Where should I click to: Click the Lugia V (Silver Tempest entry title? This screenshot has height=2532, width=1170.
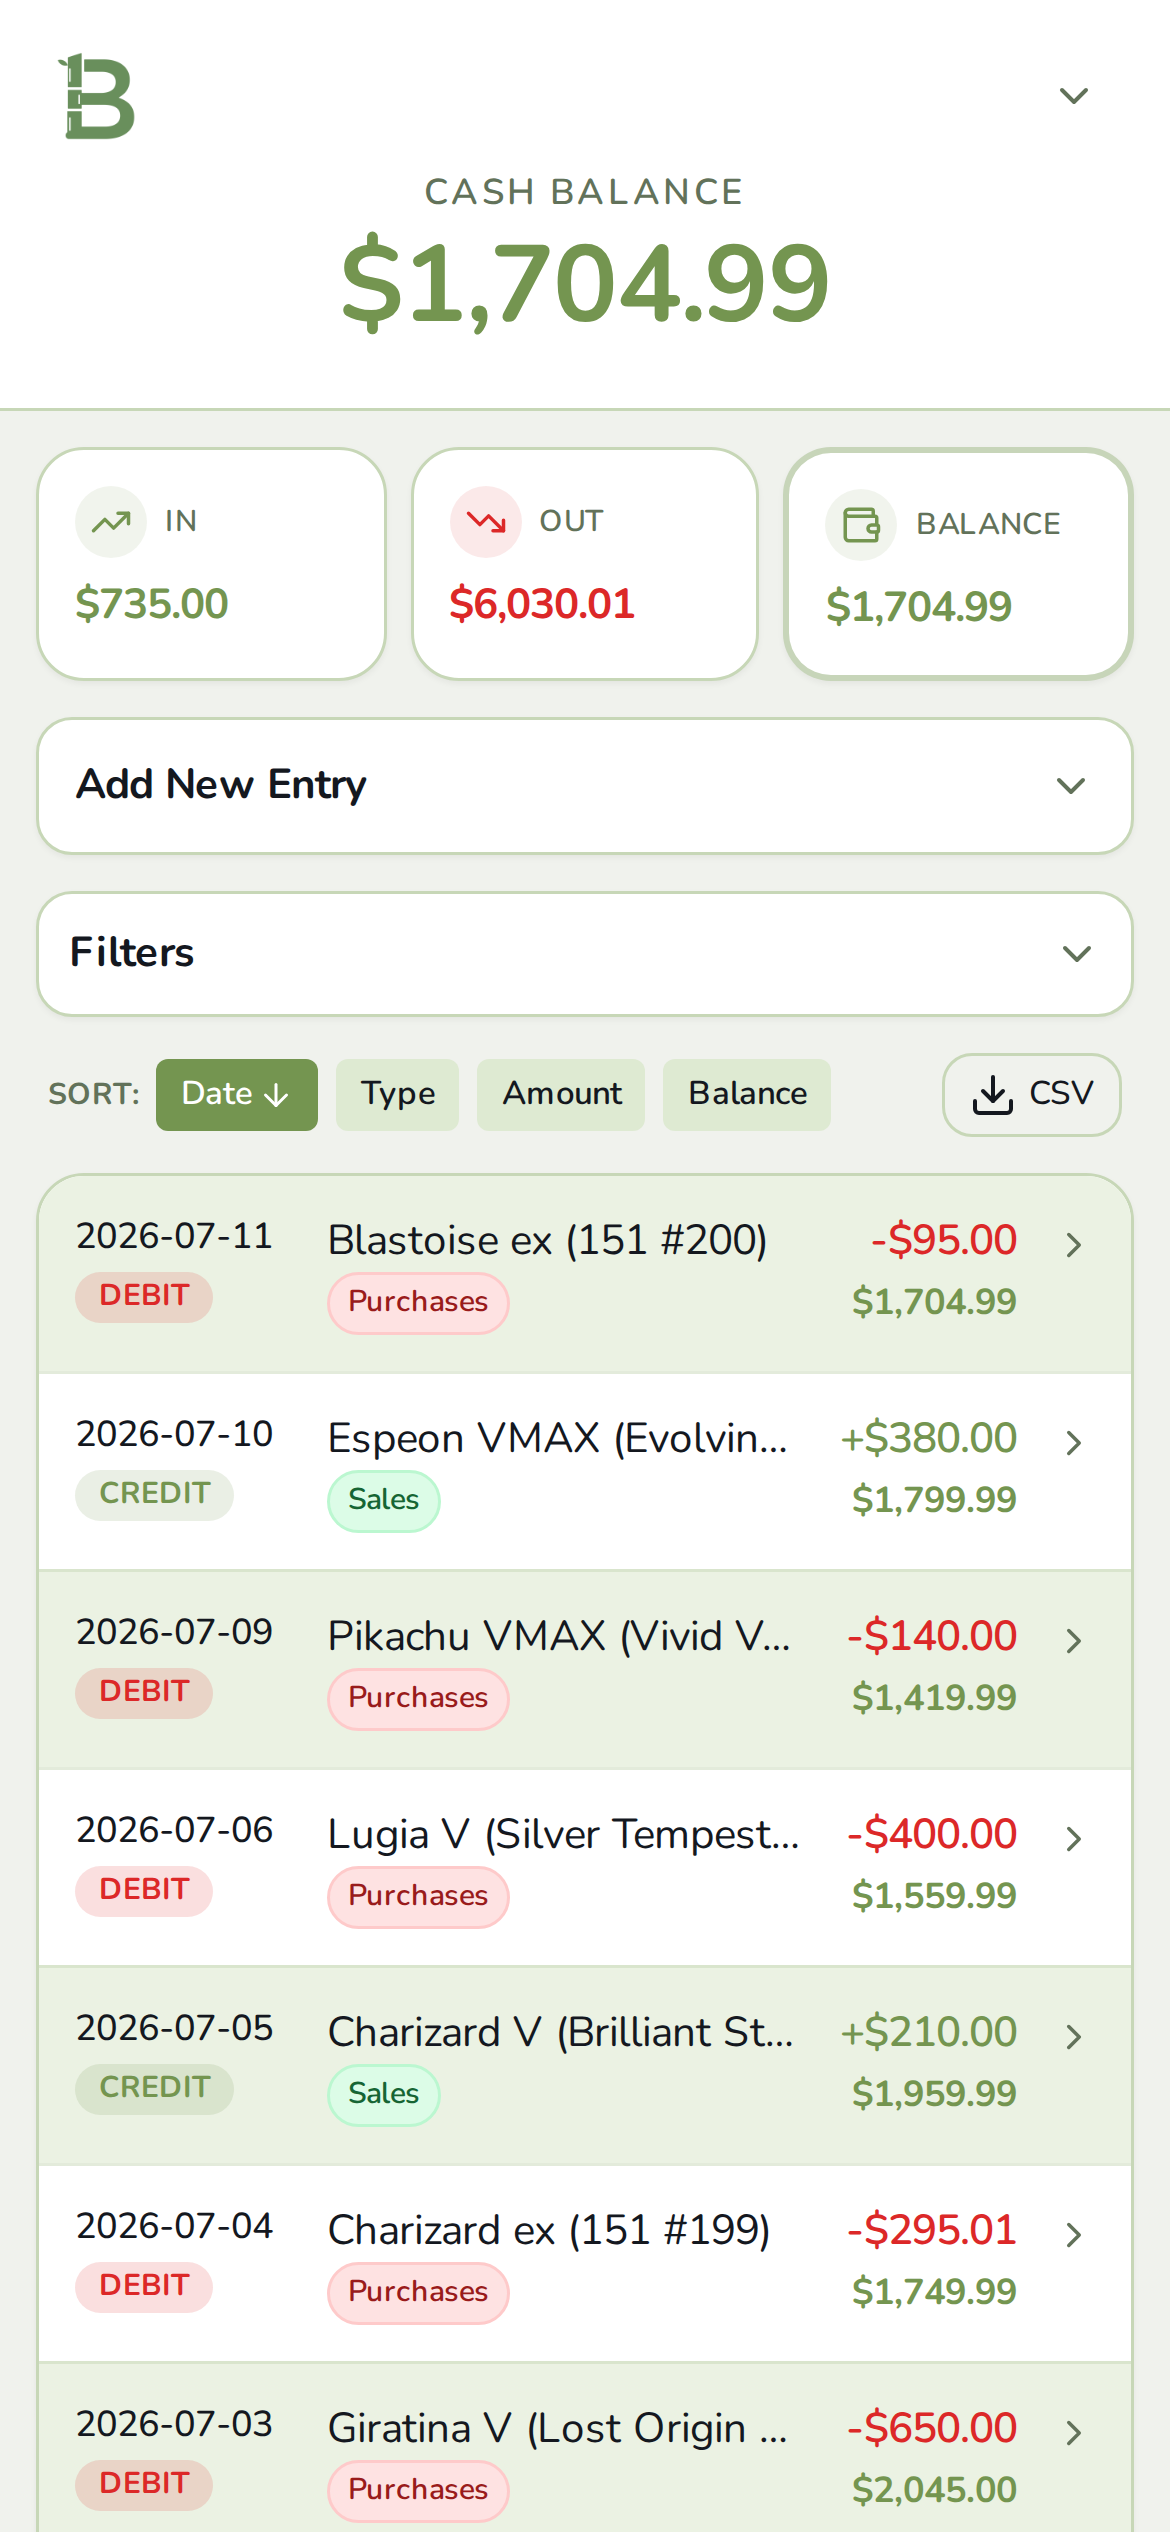click(564, 1834)
